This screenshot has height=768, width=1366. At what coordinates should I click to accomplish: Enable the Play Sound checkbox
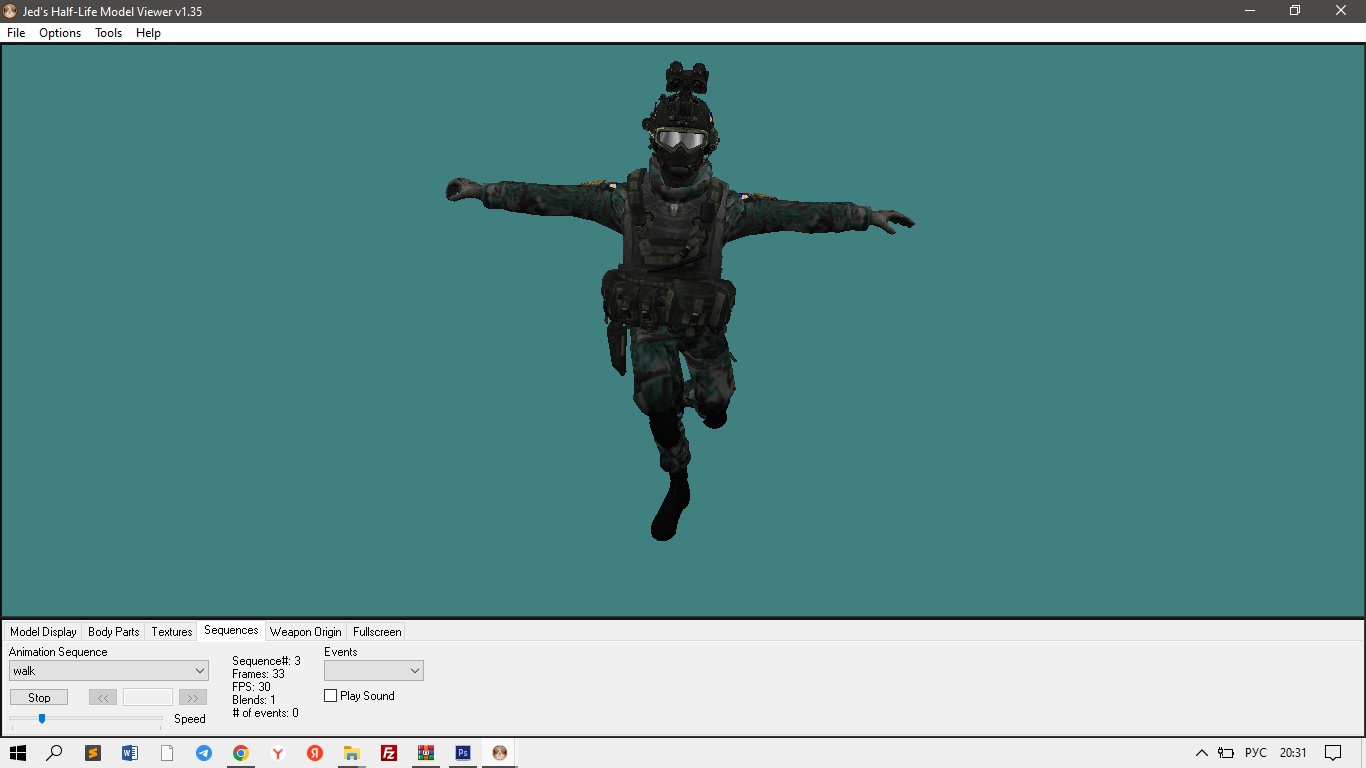pos(331,696)
